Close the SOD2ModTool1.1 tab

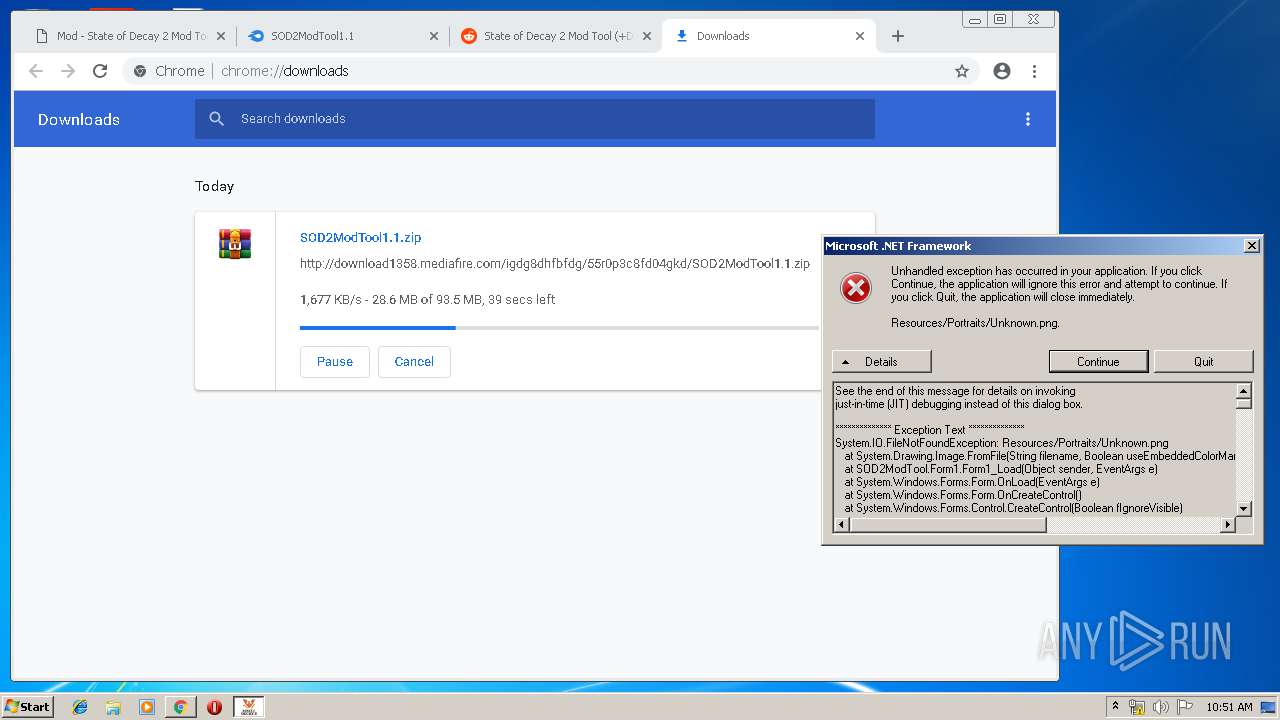(434, 36)
